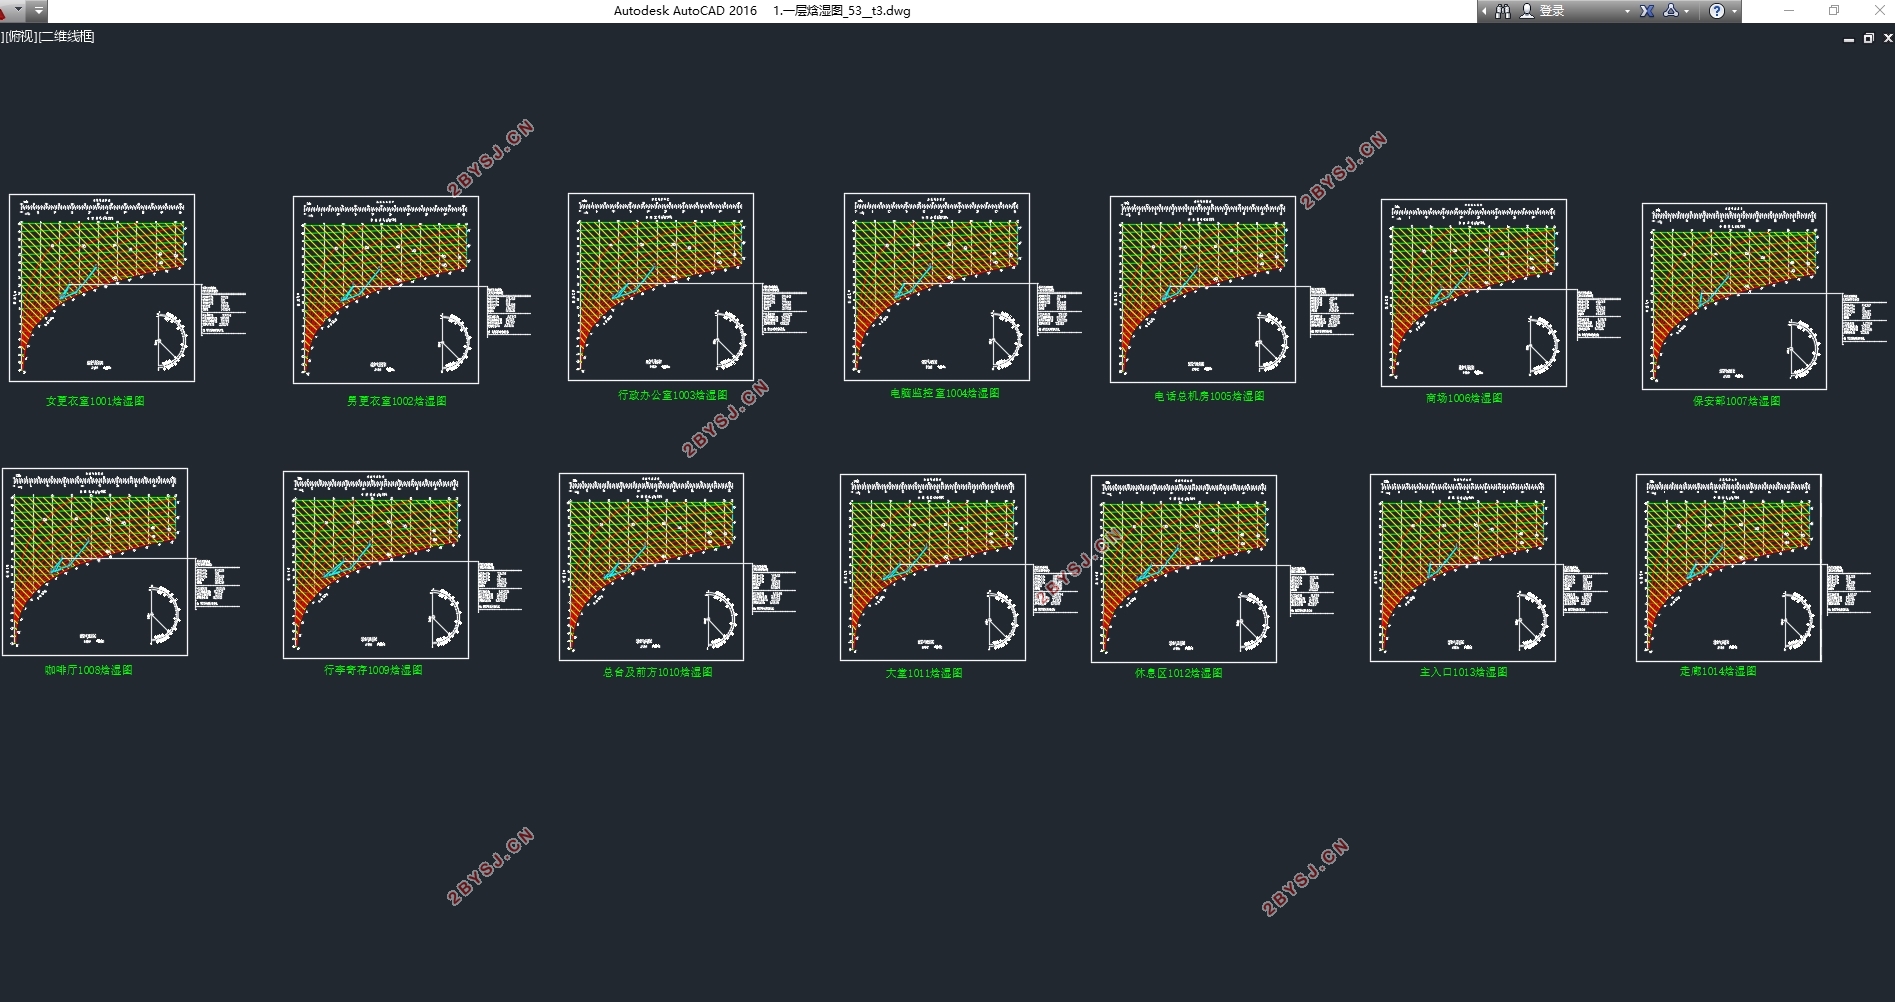Select the 电脑监控室1004 chart drawing frame
This screenshot has height=1002, width=1895.
[x=937, y=287]
